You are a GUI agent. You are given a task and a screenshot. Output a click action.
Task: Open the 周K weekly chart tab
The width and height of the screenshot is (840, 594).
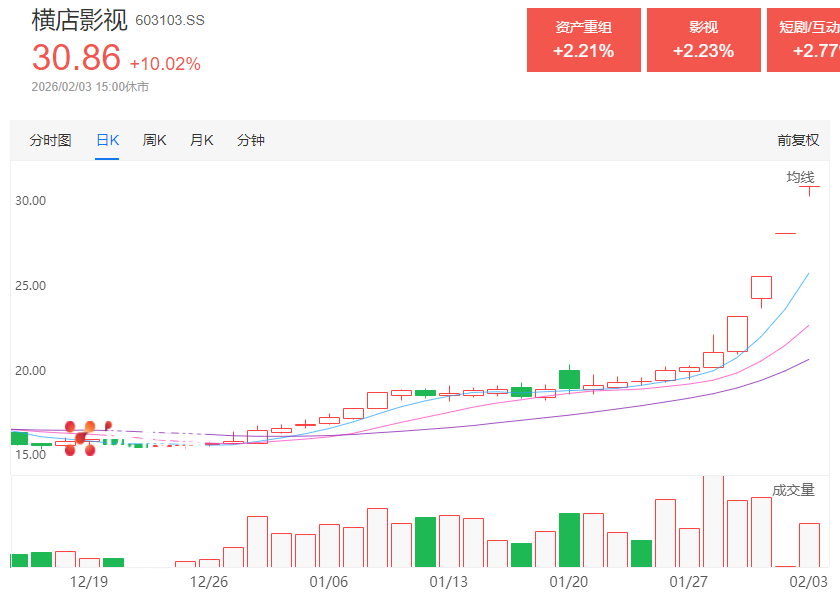click(x=154, y=141)
